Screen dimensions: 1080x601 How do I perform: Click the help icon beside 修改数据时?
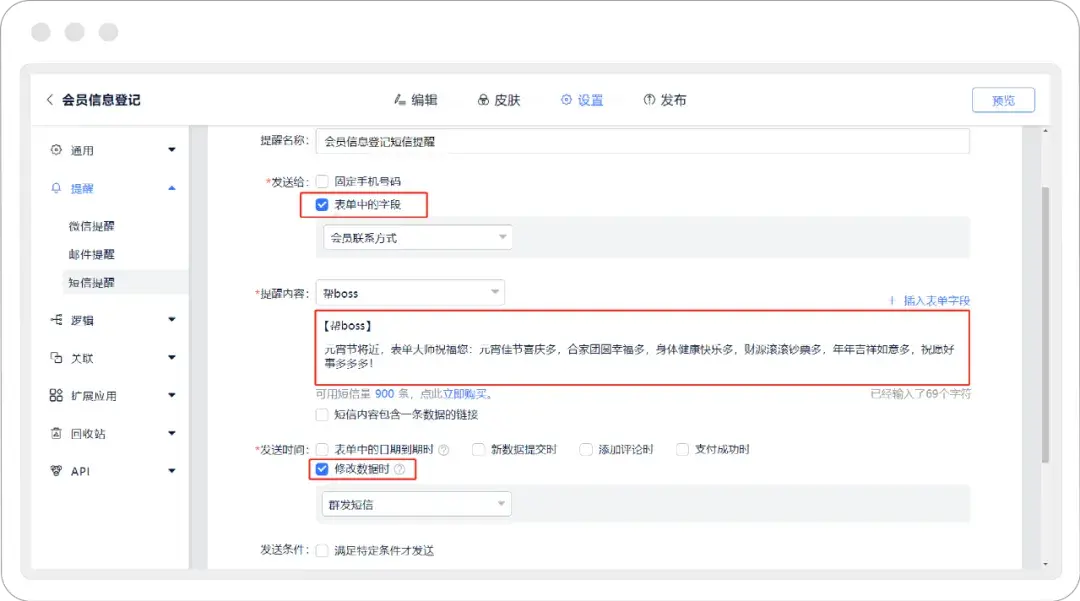399,469
